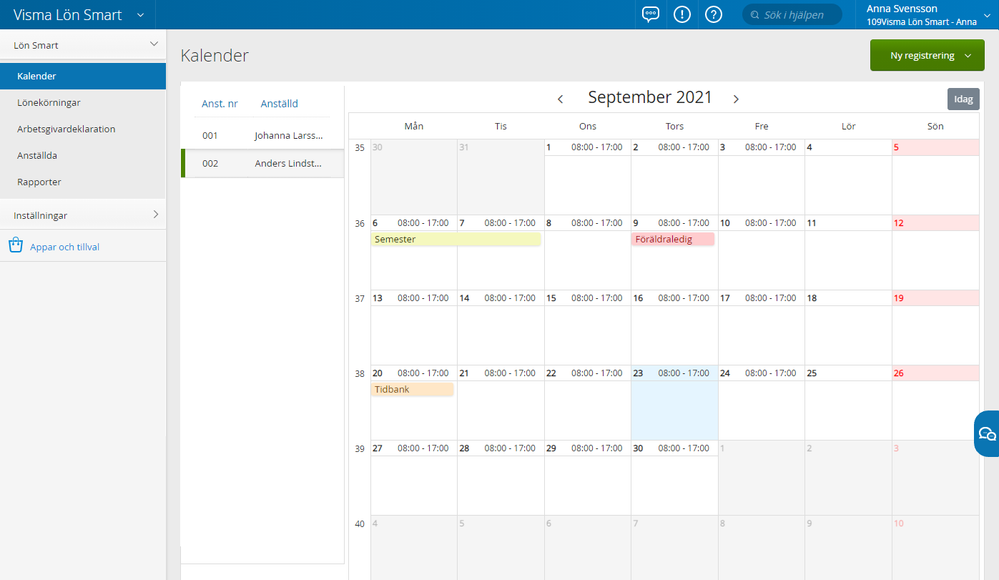999x580 pixels.
Task: Click the Idag button
Action: pyautogui.click(x=963, y=99)
